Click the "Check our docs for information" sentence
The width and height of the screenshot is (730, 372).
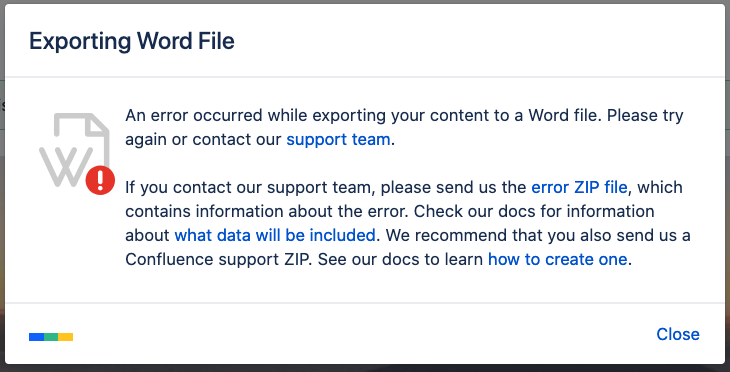pos(534,211)
